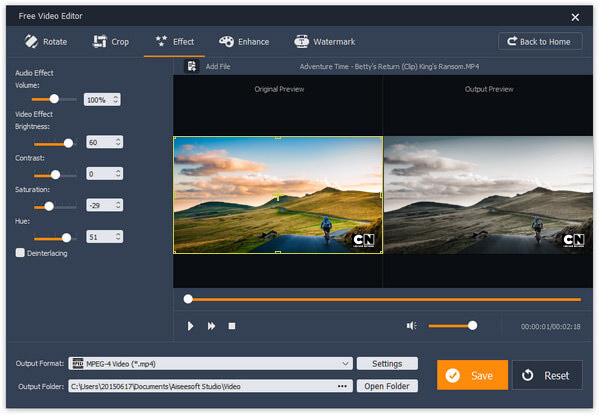The height and width of the screenshot is (415, 599).
Task: Switch to the Crop tab
Action: pos(111,42)
